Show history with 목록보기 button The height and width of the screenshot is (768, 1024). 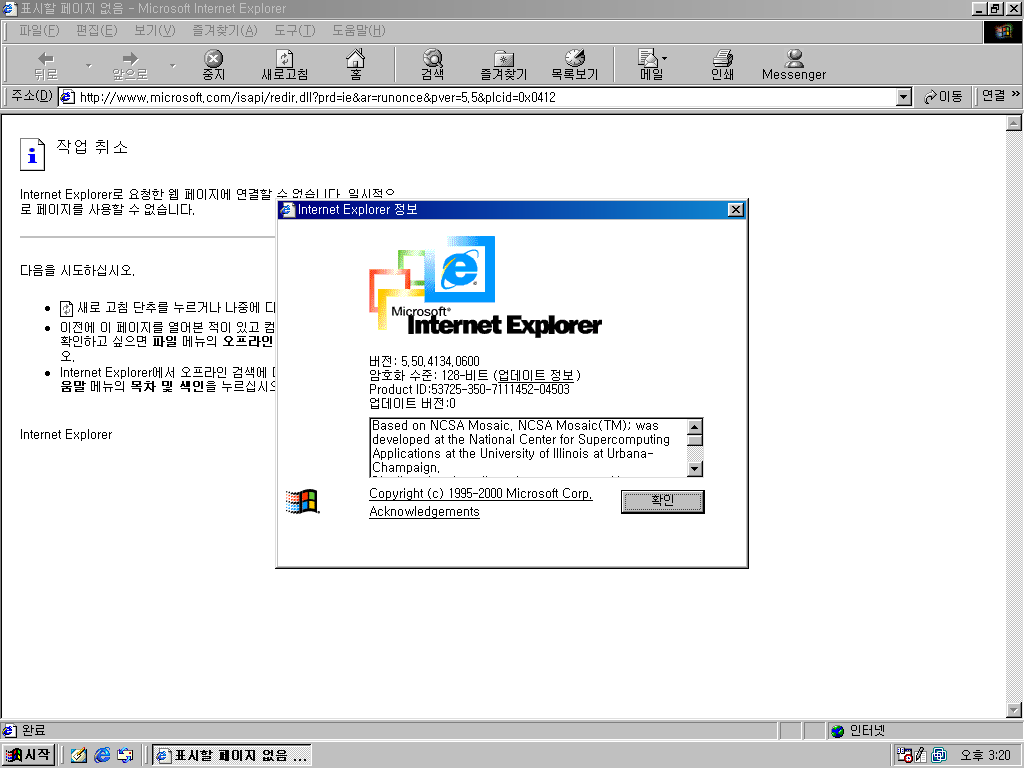(x=575, y=65)
